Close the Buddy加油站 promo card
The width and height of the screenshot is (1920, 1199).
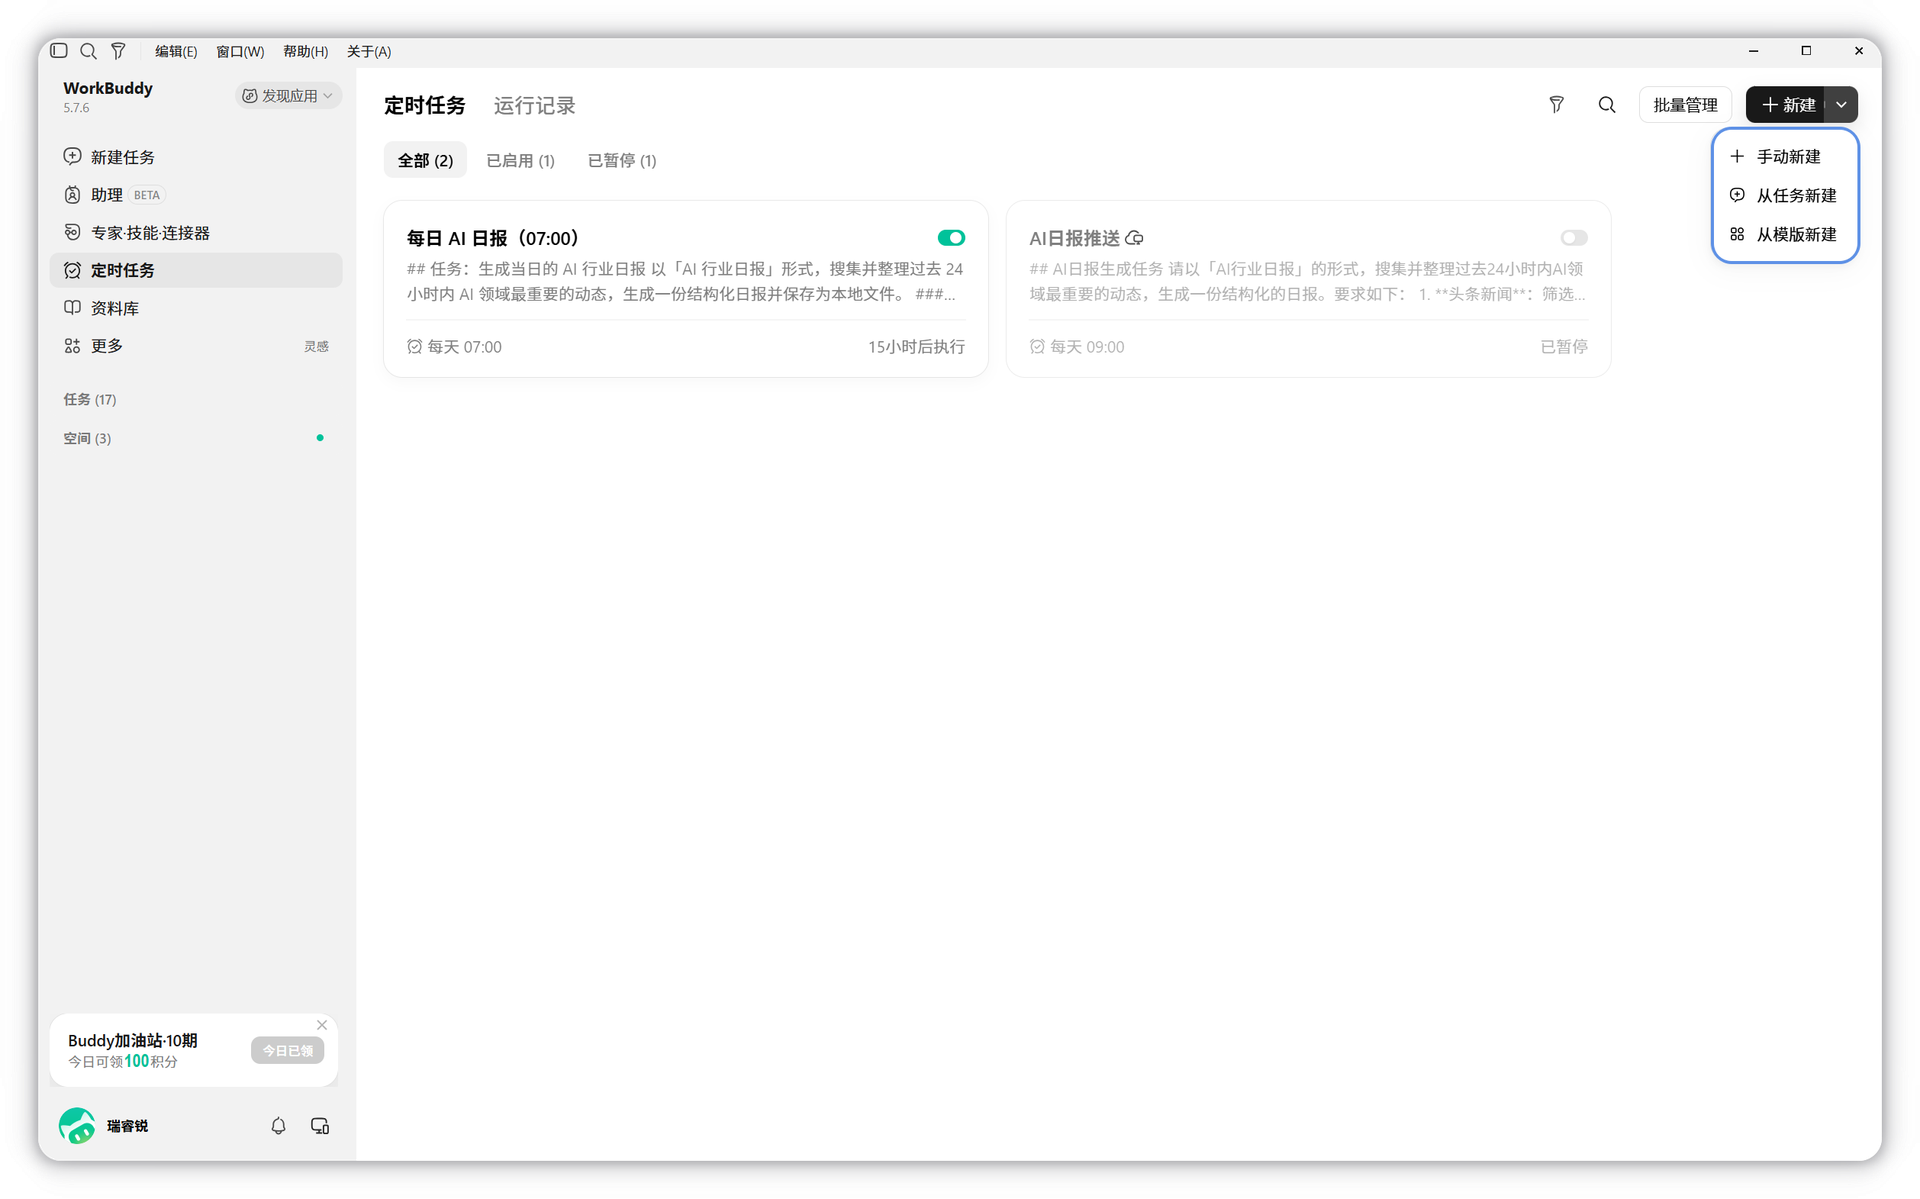(322, 1025)
